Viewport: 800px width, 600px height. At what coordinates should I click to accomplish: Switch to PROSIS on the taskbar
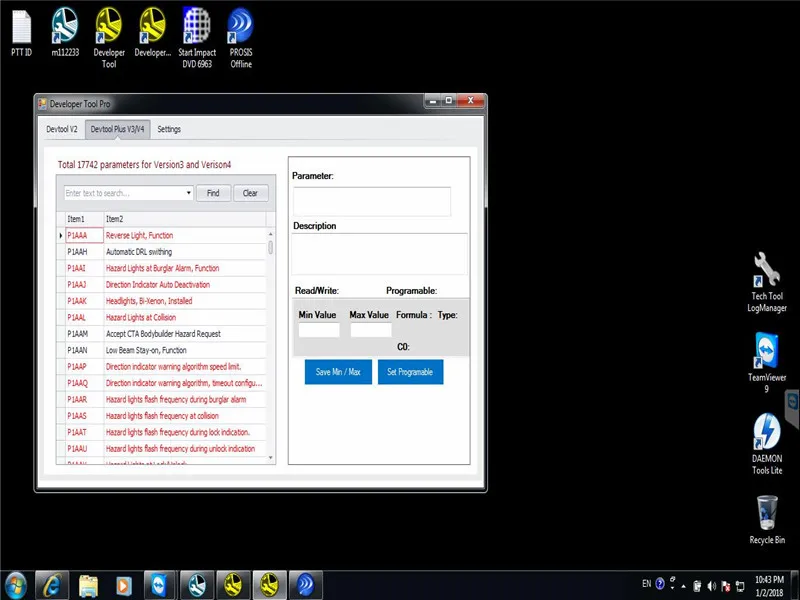tap(306, 585)
